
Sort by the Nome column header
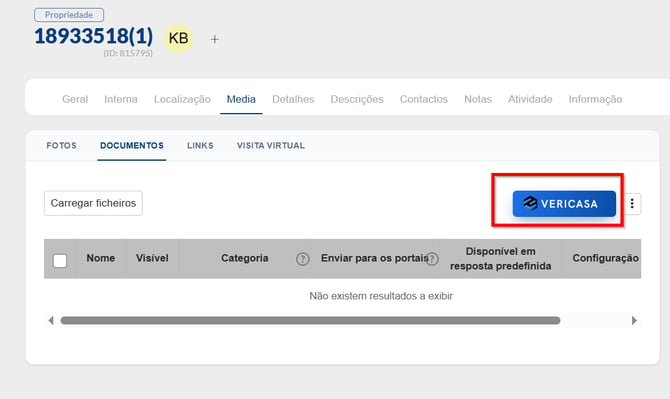[x=100, y=258]
